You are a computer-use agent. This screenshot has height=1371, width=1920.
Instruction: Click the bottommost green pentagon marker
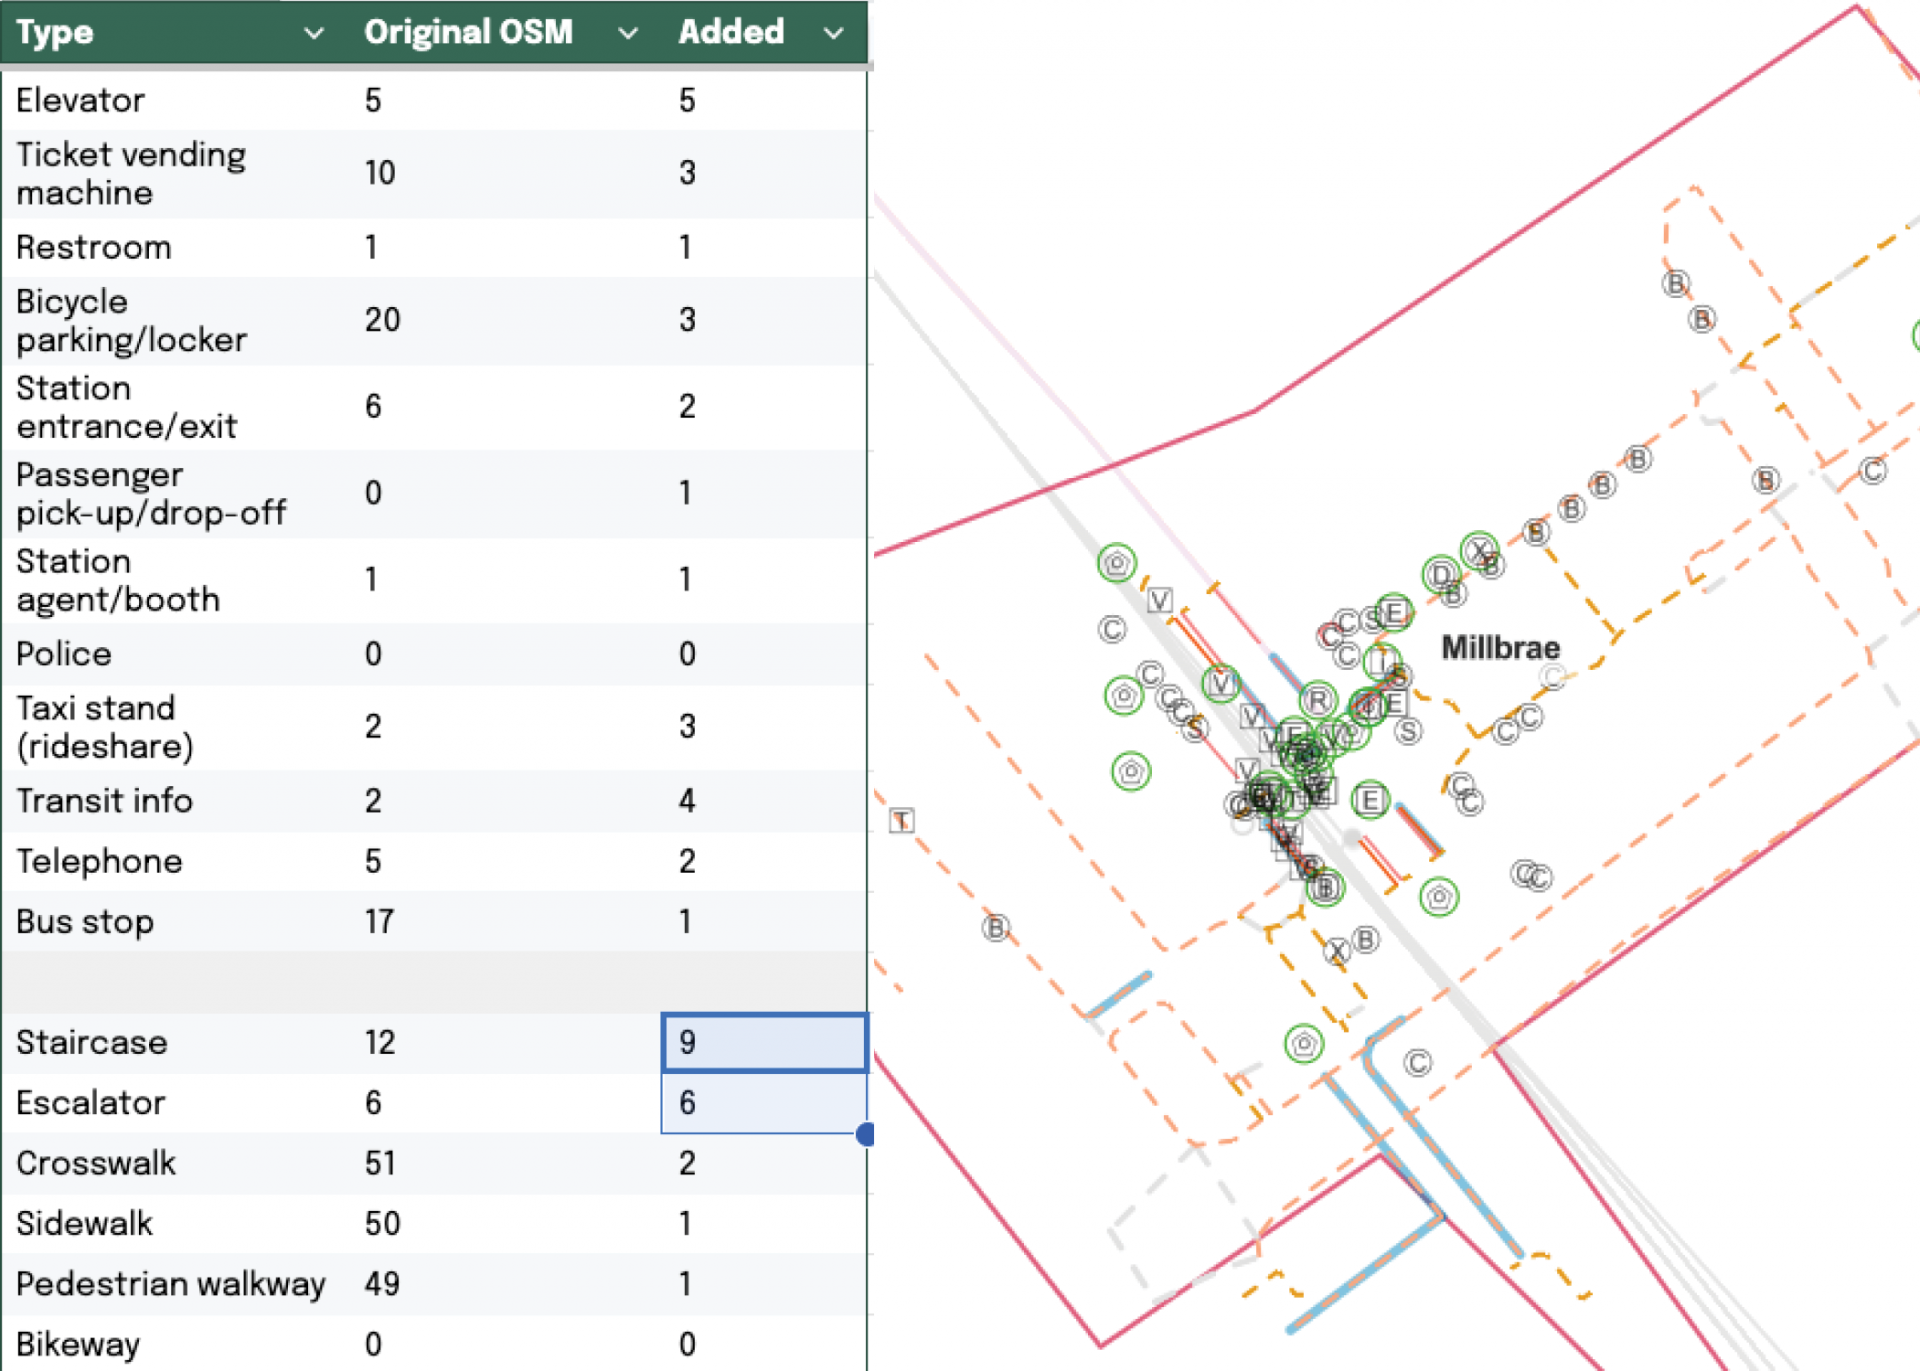1304,1045
